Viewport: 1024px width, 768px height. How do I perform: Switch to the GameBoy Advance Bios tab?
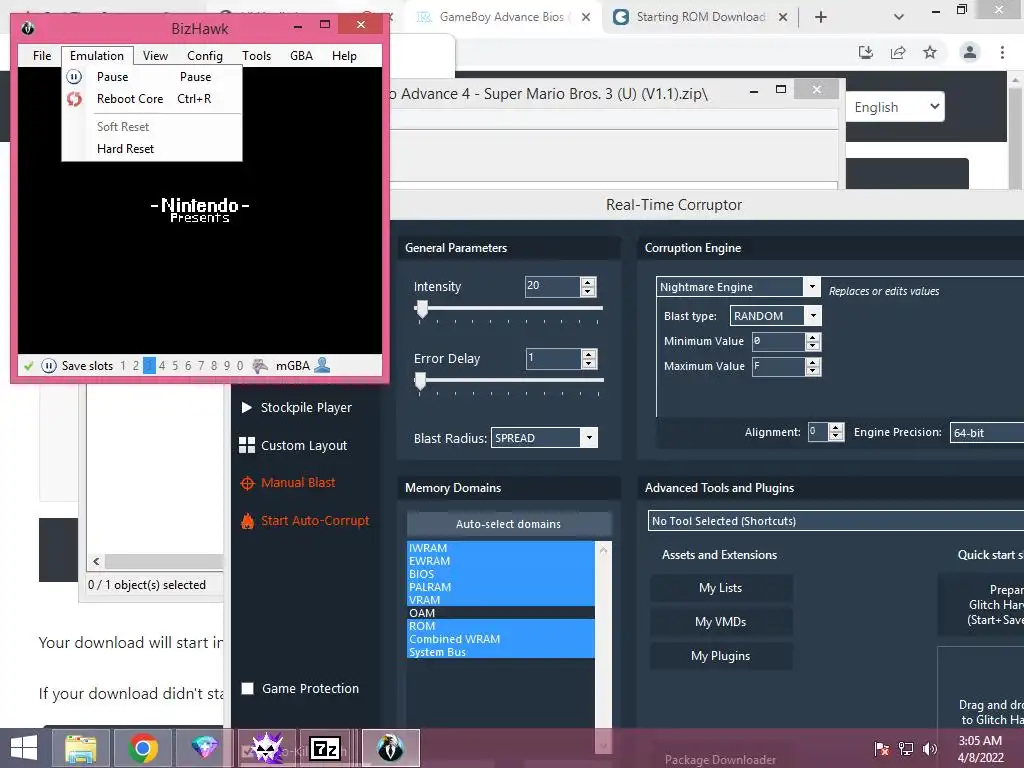click(x=503, y=17)
